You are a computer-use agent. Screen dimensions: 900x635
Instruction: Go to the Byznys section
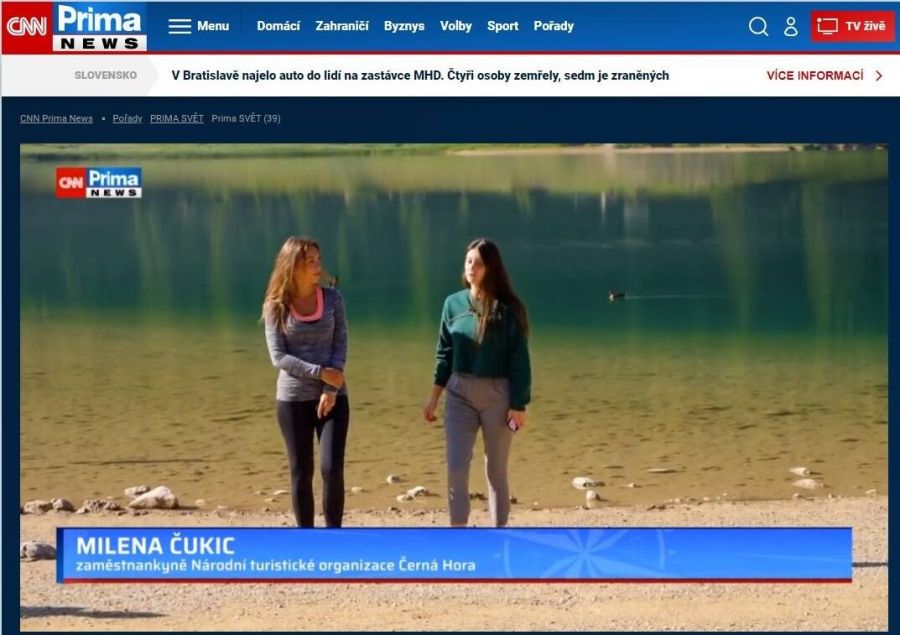click(404, 26)
